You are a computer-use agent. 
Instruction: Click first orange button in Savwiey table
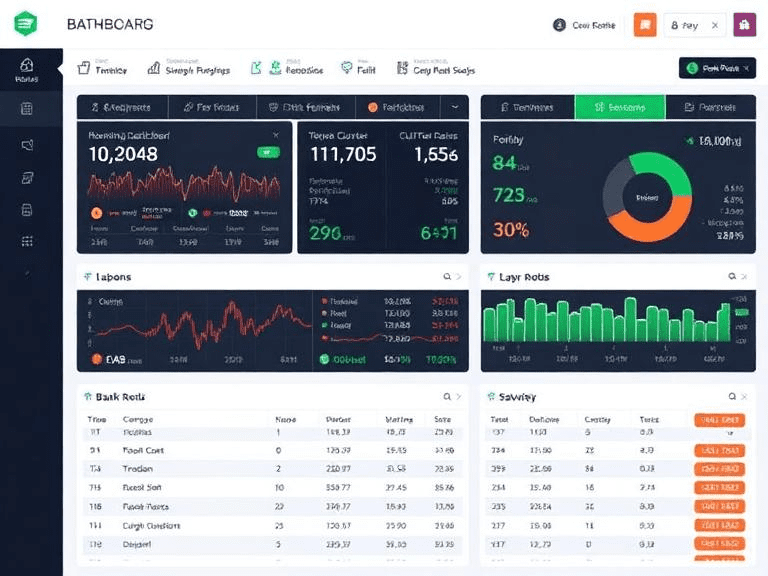(720, 420)
